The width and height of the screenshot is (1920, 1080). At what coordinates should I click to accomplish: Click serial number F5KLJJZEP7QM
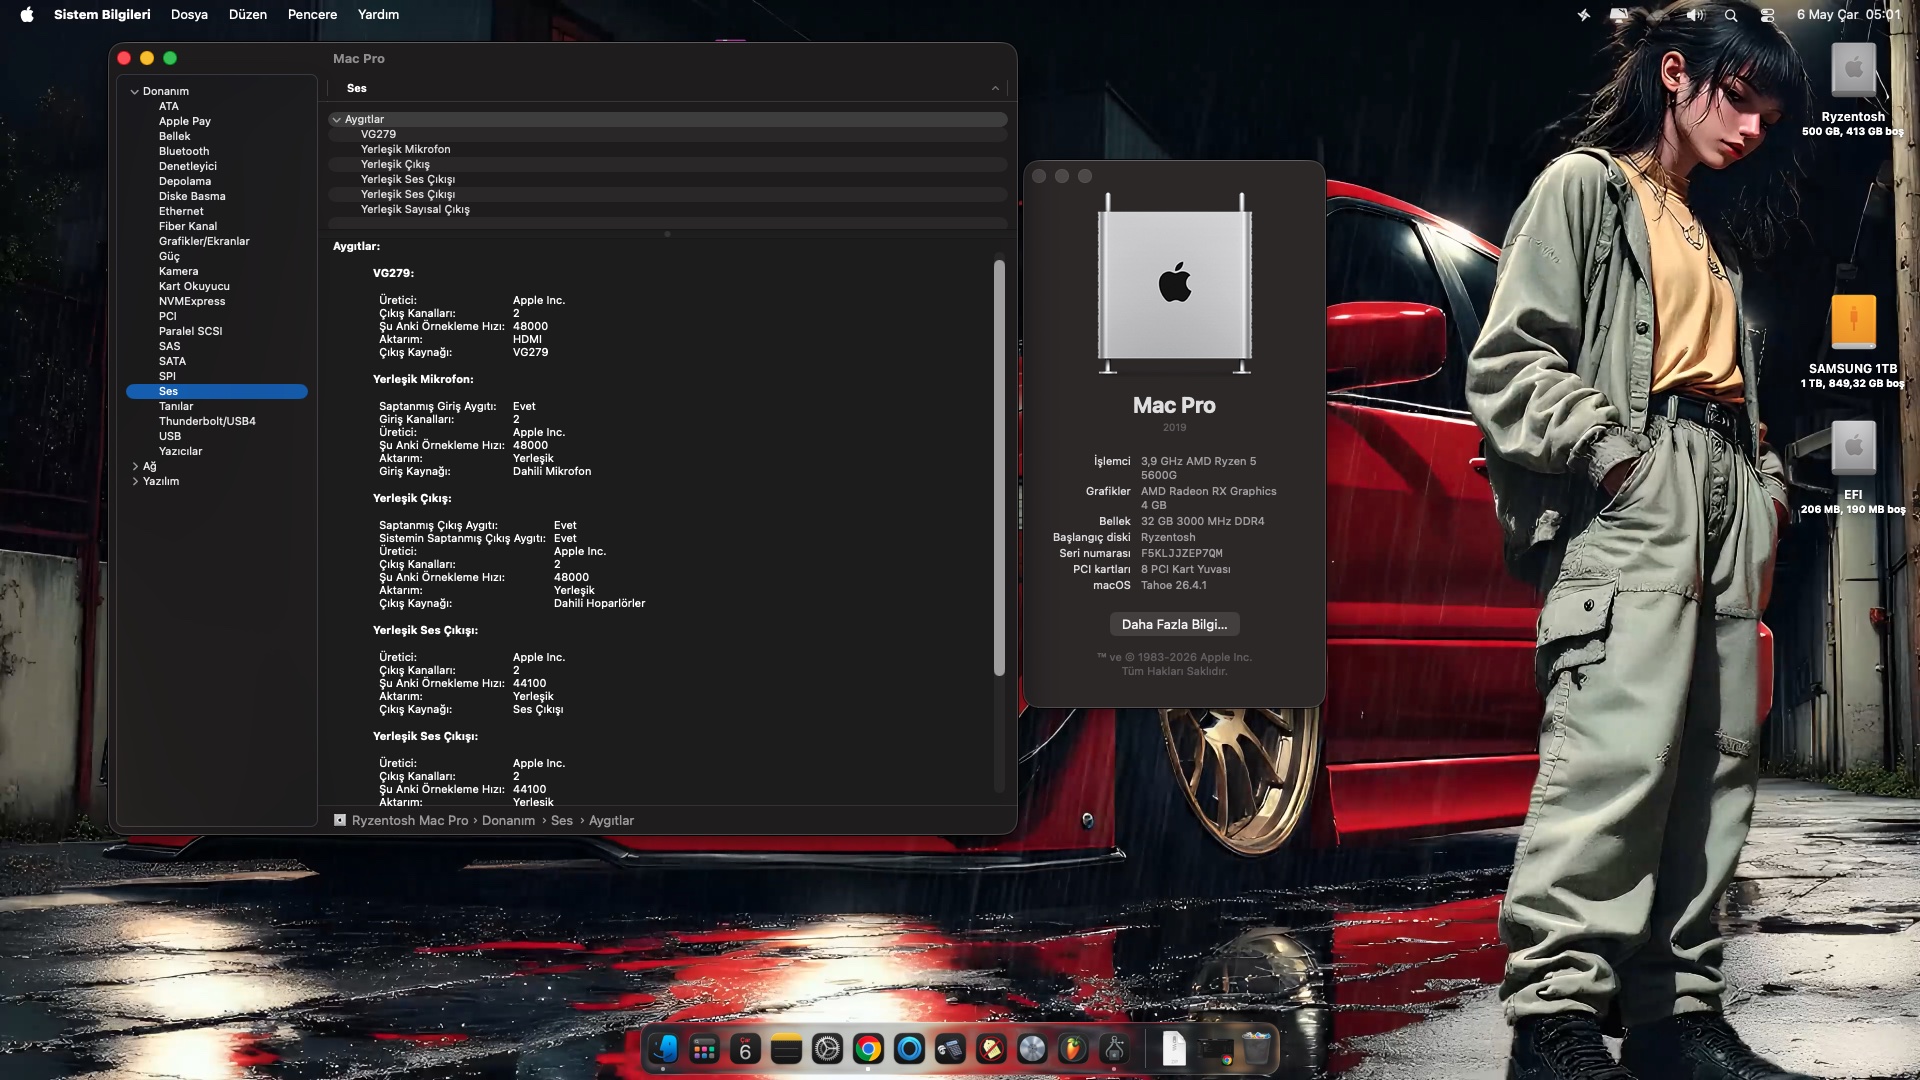(x=1182, y=553)
